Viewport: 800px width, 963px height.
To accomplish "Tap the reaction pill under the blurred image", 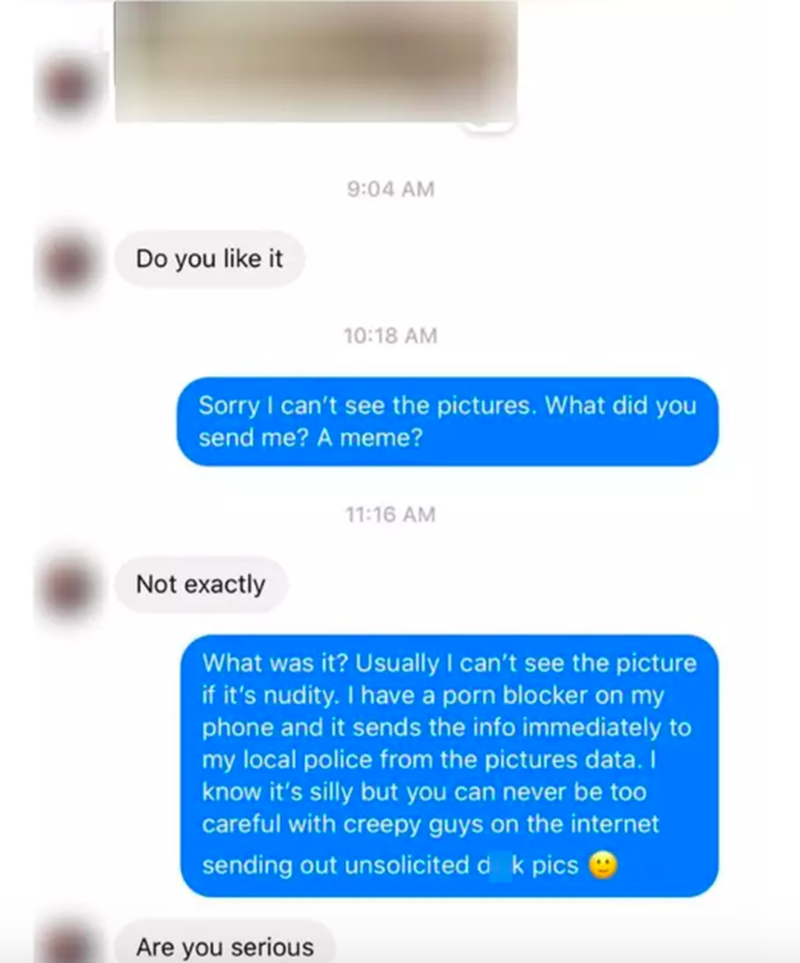I will pyautogui.click(x=487, y=124).
